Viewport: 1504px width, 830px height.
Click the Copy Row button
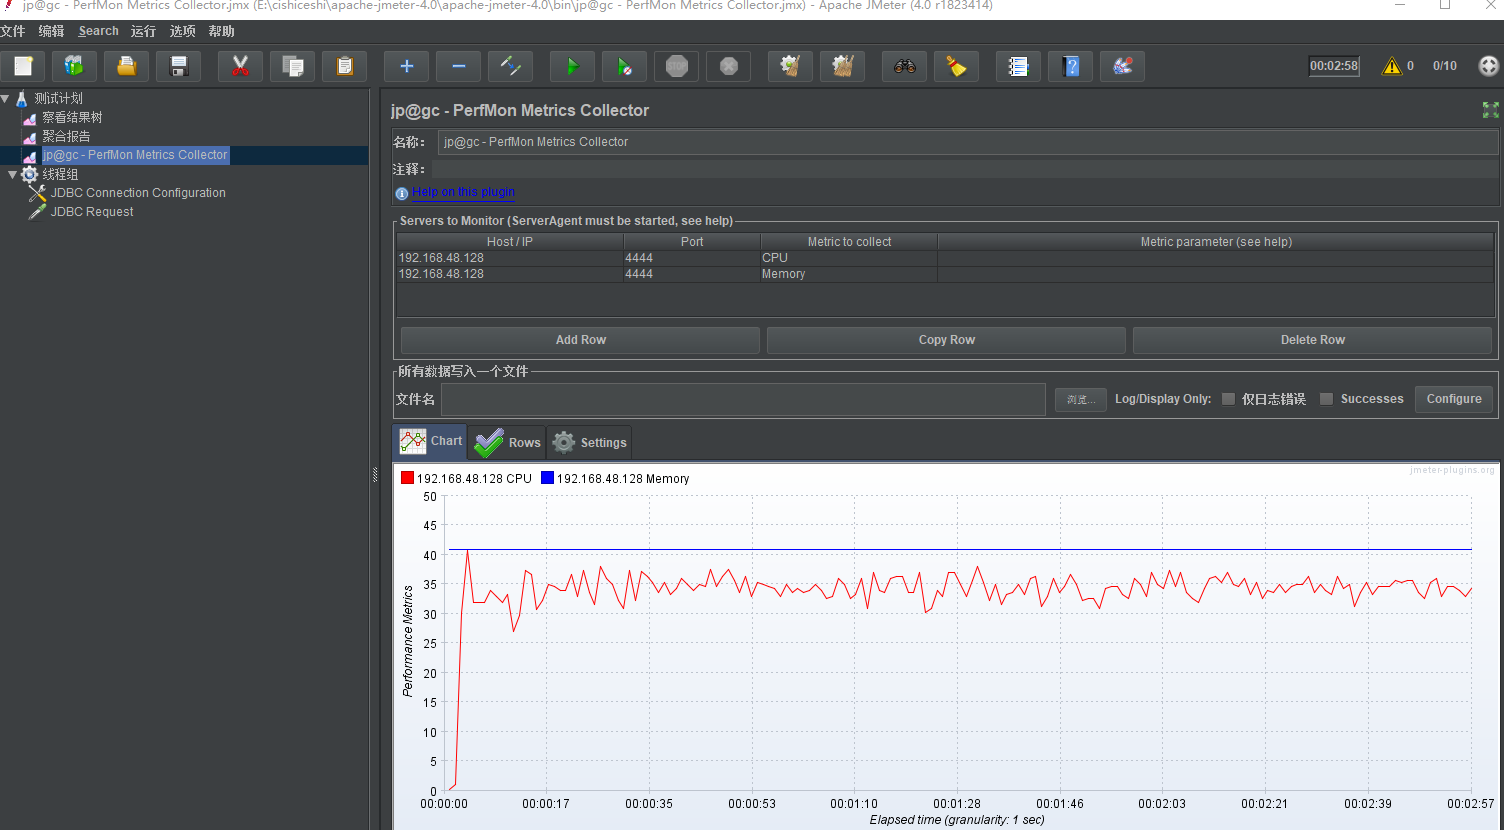click(x=946, y=340)
